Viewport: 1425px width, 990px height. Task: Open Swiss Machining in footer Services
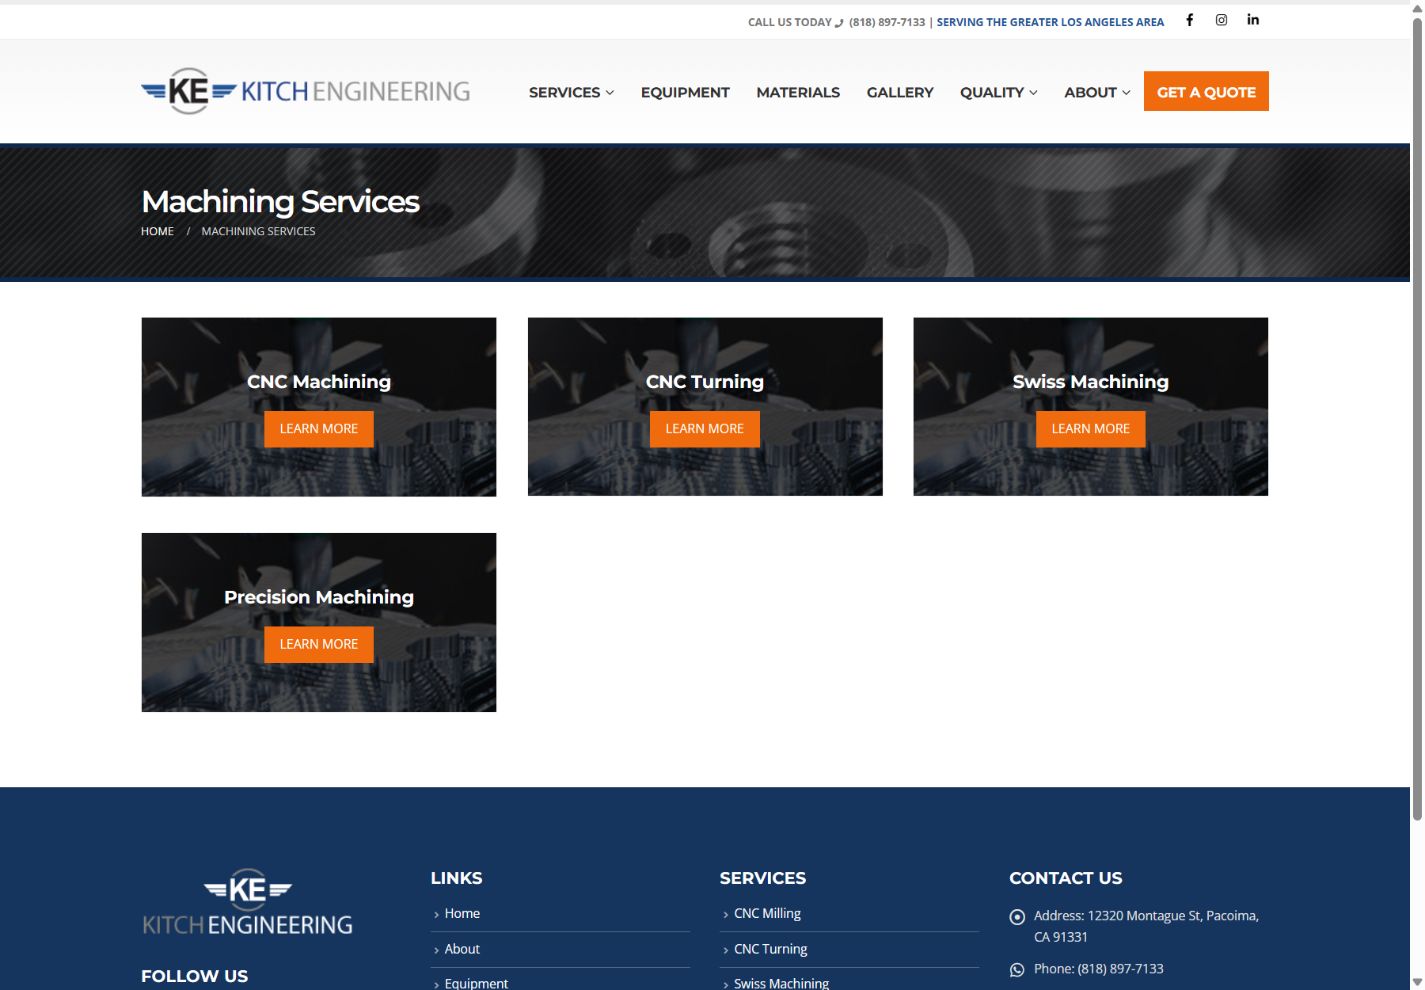pyautogui.click(x=781, y=983)
